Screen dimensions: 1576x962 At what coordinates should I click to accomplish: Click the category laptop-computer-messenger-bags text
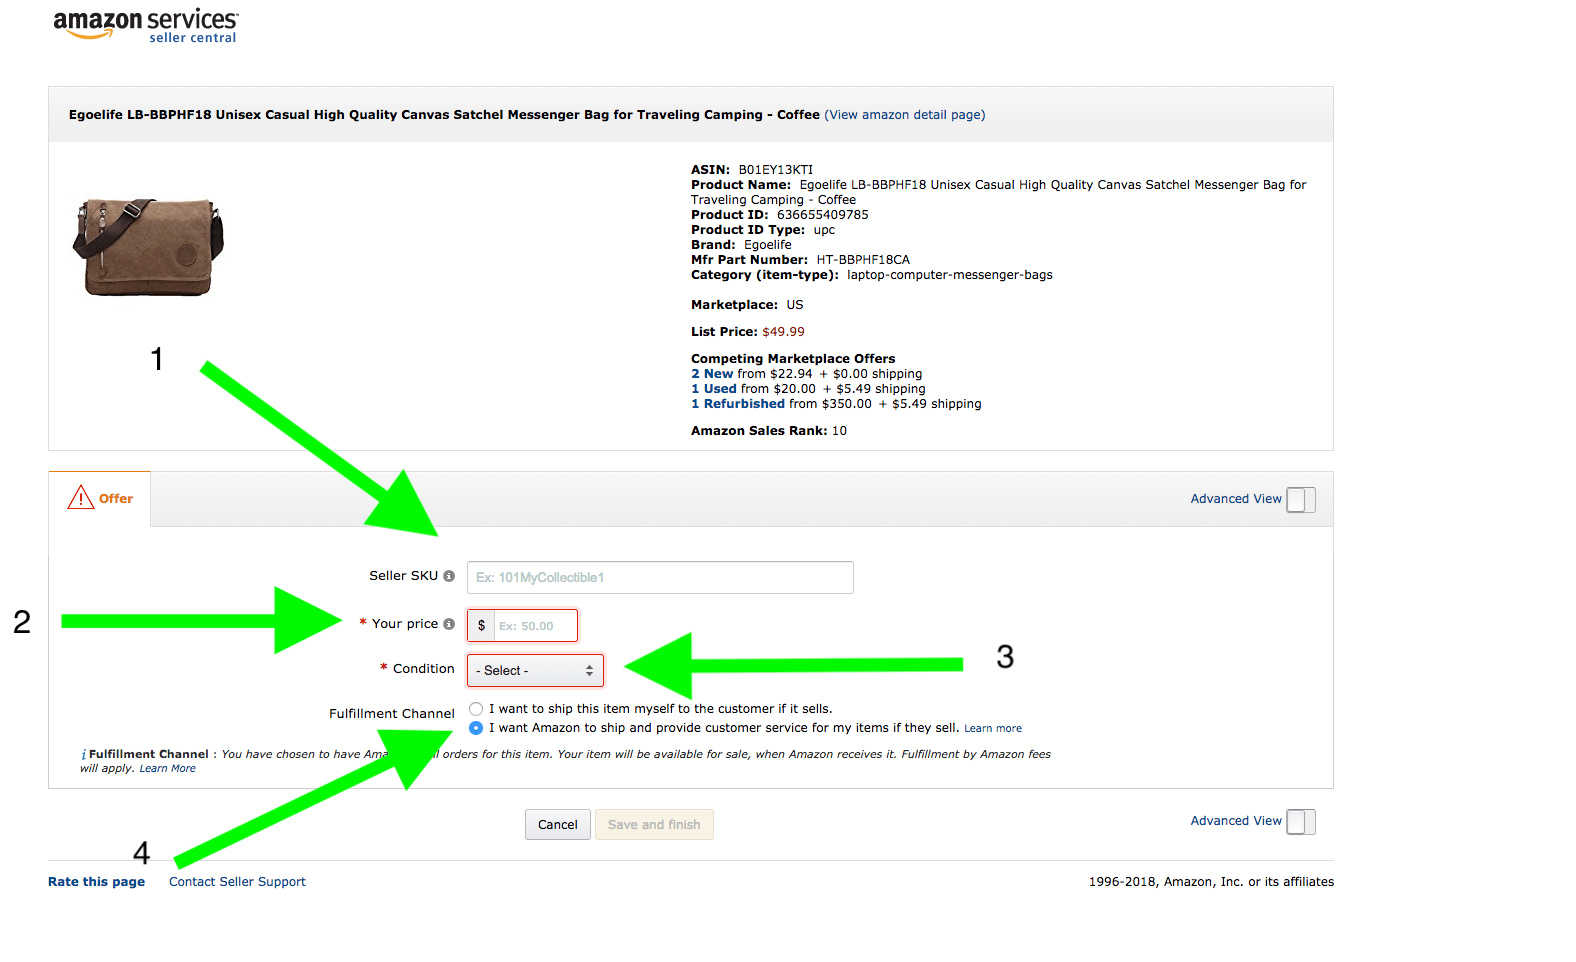(949, 275)
